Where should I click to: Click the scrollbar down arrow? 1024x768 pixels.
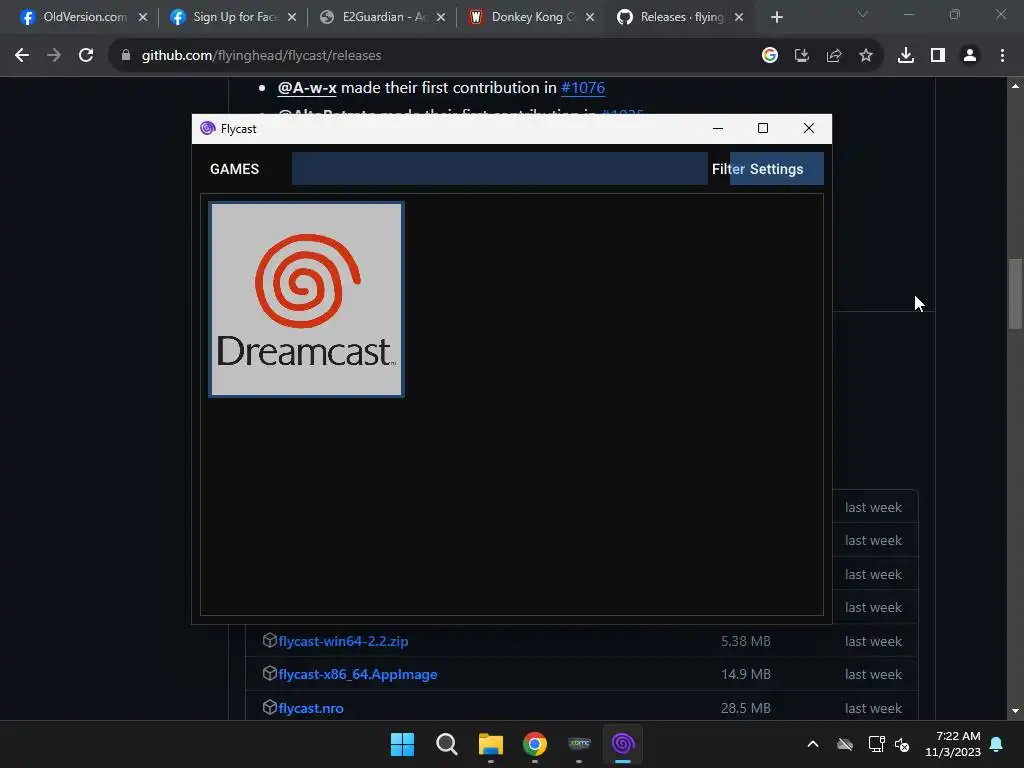(x=1015, y=711)
